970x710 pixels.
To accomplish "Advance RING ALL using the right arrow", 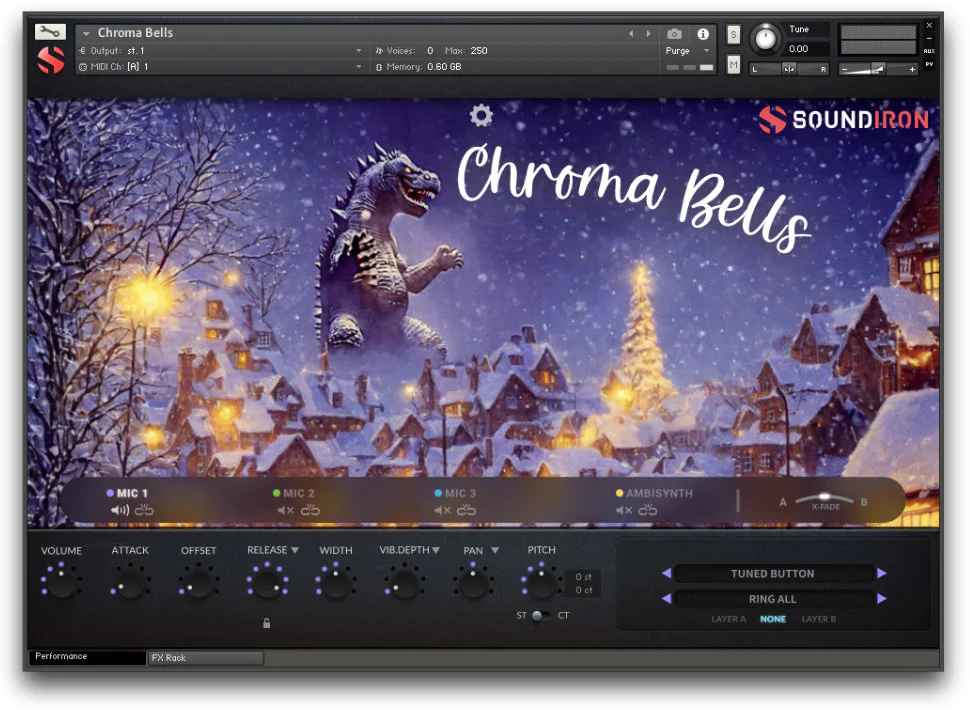I will tap(881, 598).
